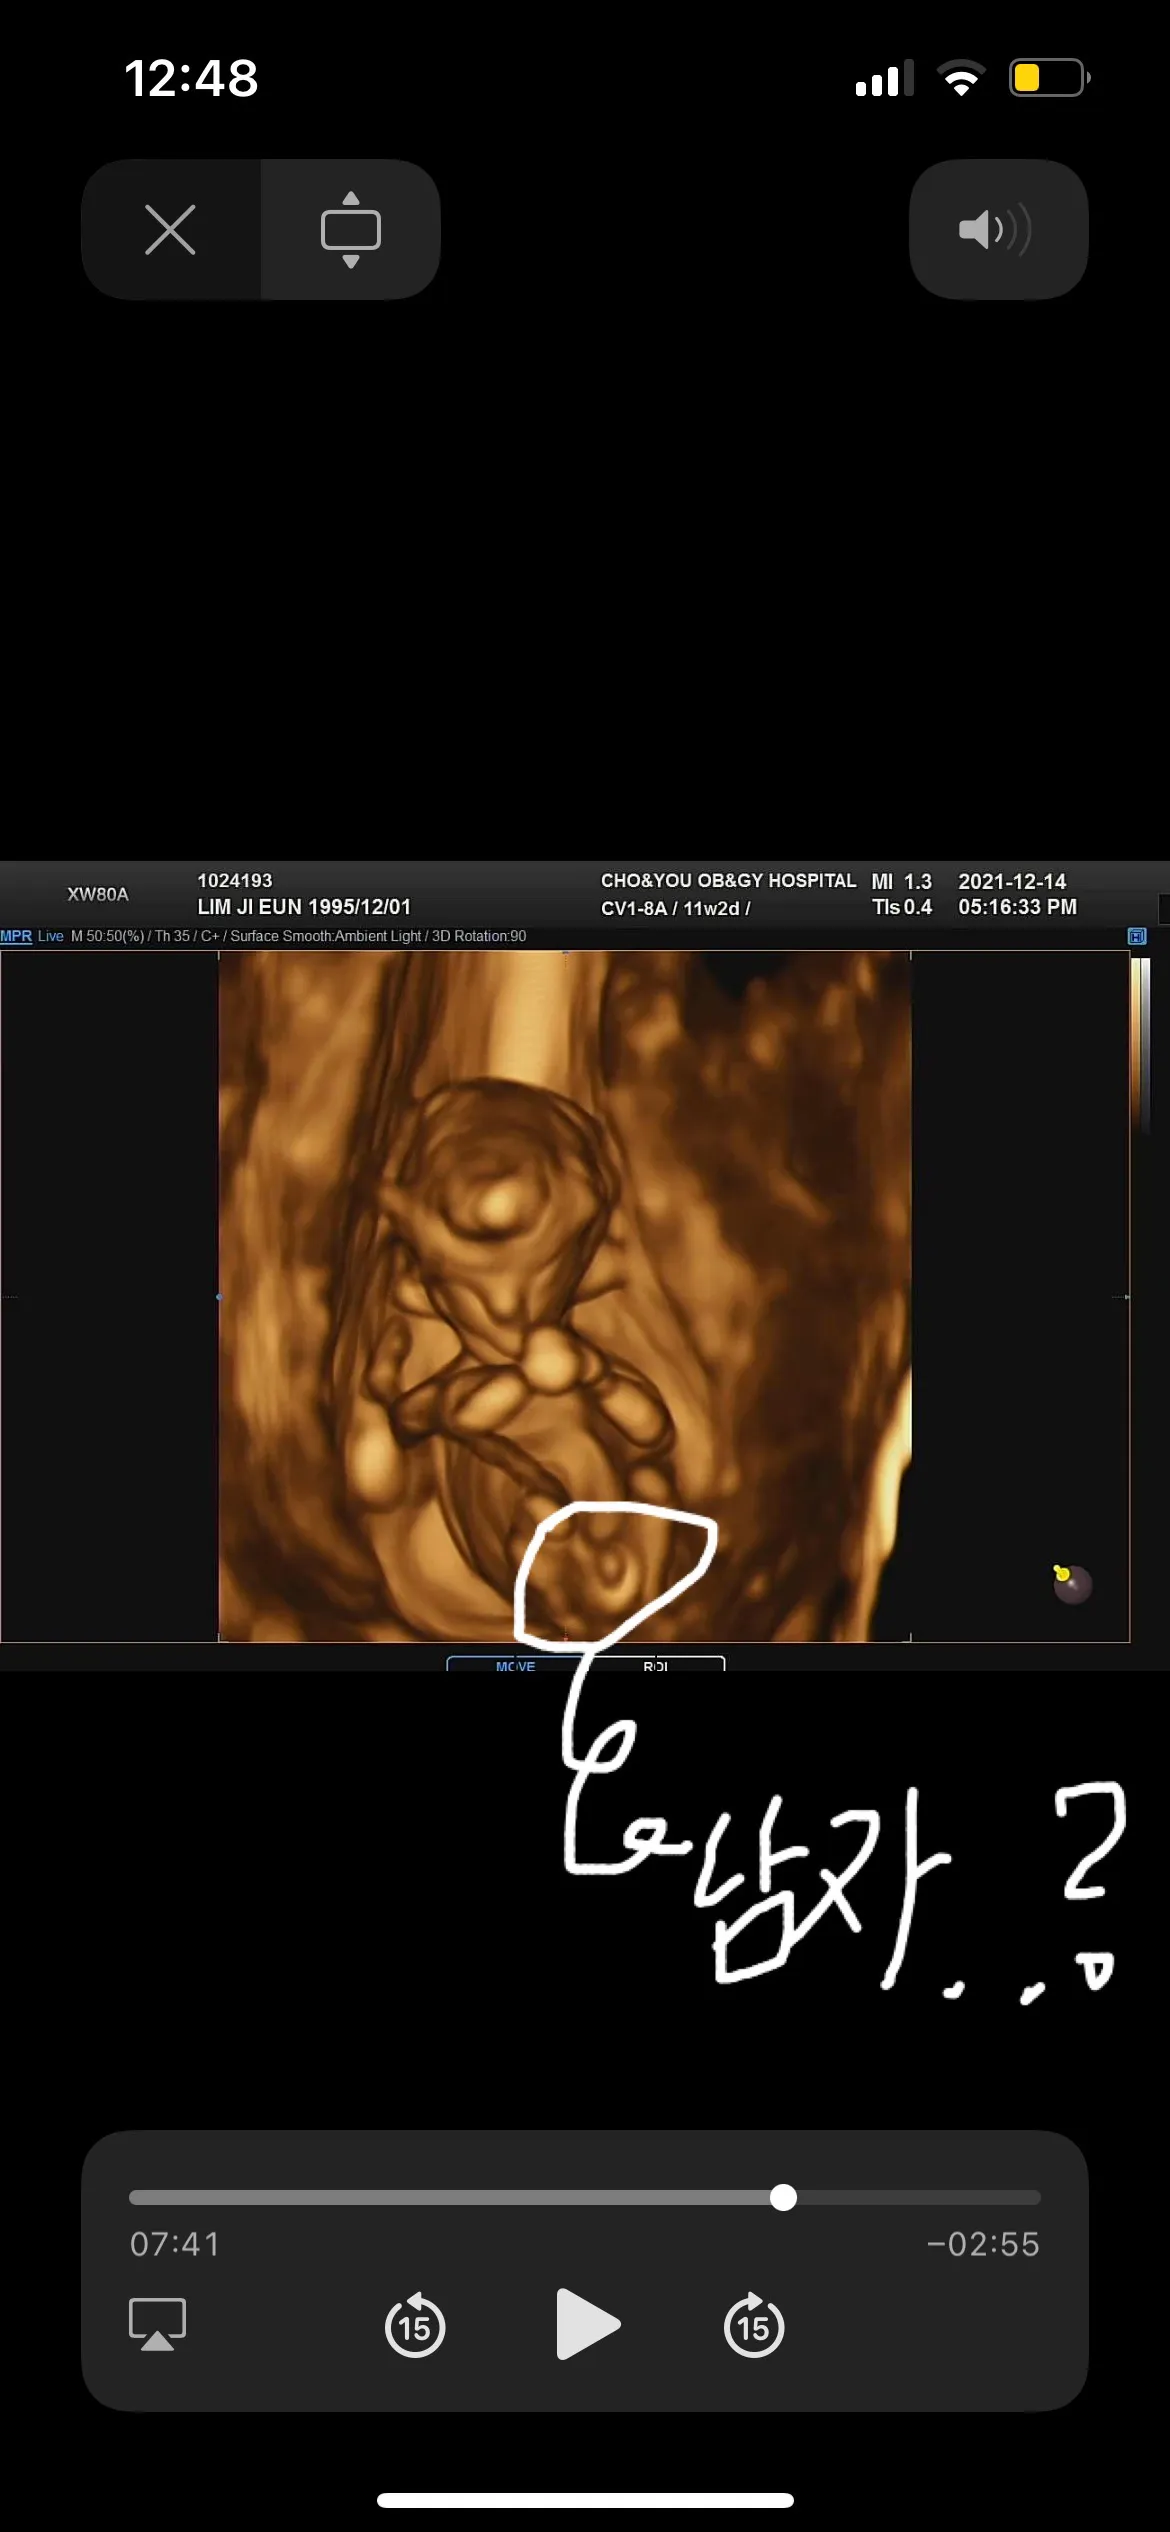1170x2532 pixels.
Task: Click the TIs 0.4 reading
Action: point(901,907)
